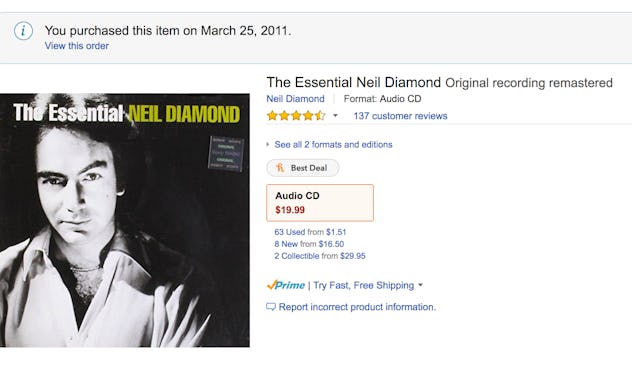Click the Best Deal badge button
The width and height of the screenshot is (632, 370).
(303, 168)
